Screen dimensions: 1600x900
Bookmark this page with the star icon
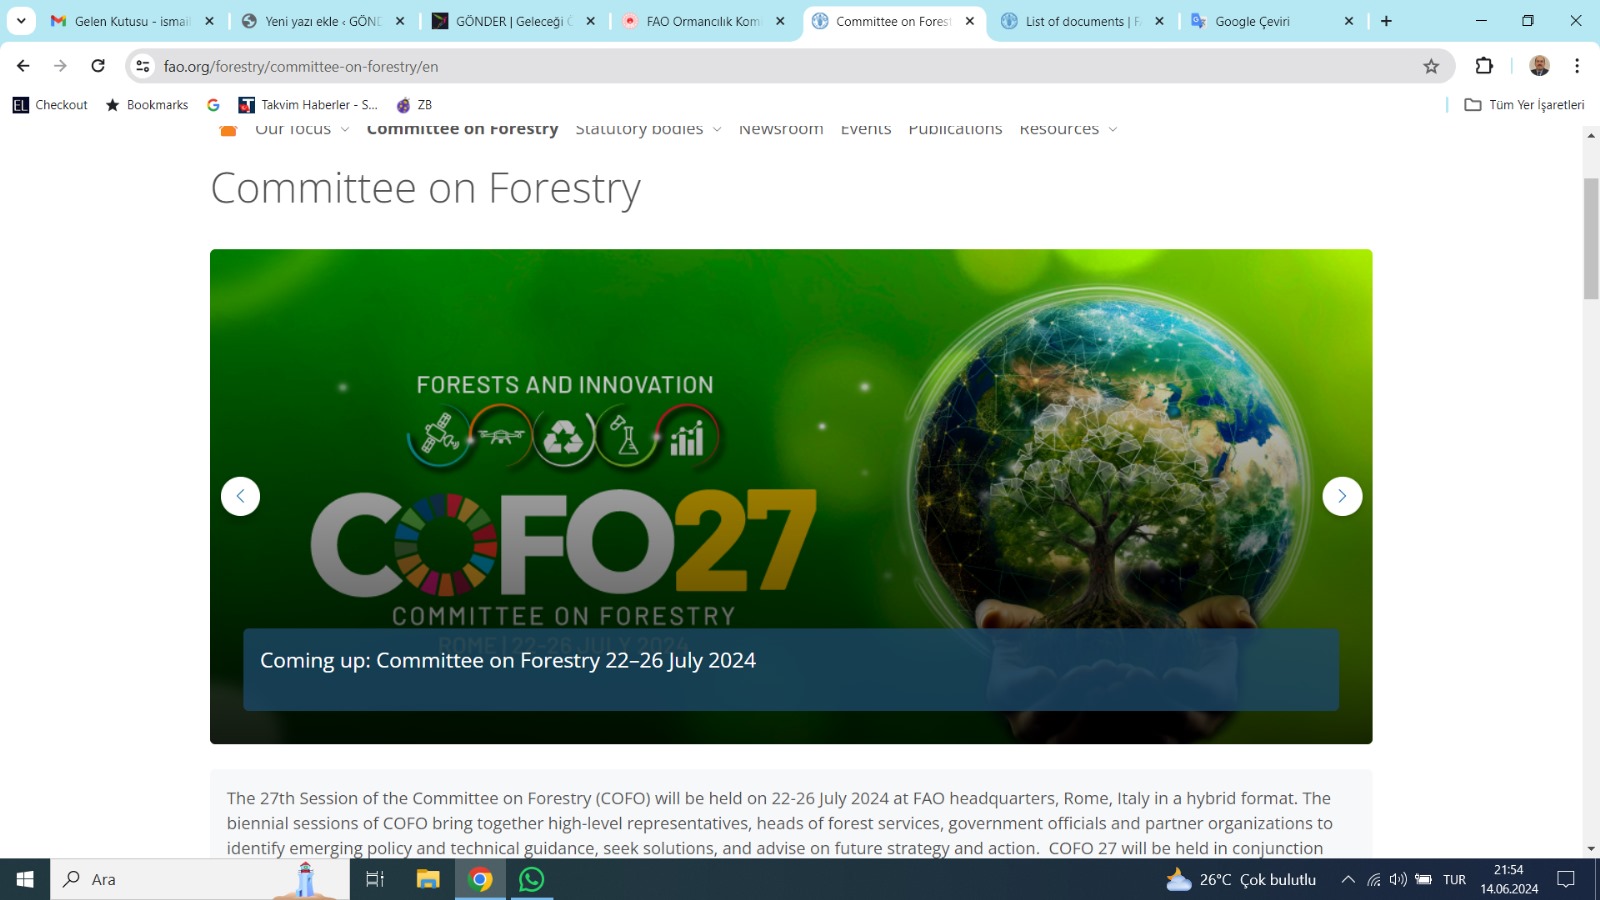pyautogui.click(x=1431, y=66)
